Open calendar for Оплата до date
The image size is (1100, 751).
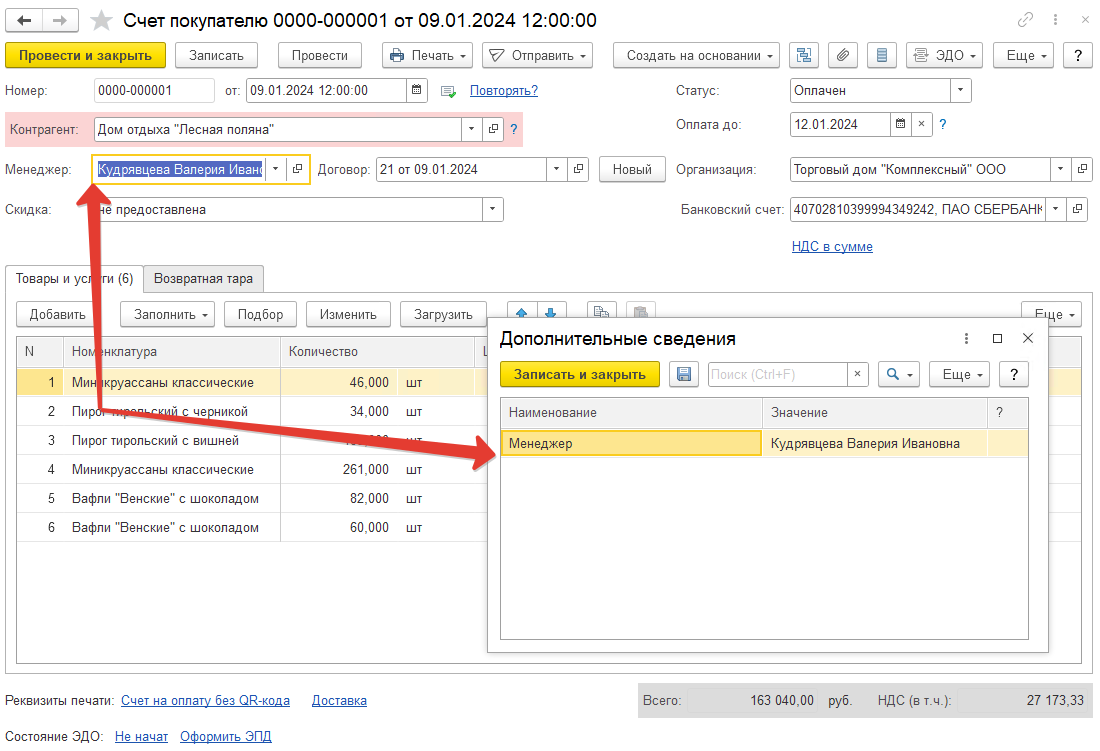pyautogui.click(x=900, y=124)
